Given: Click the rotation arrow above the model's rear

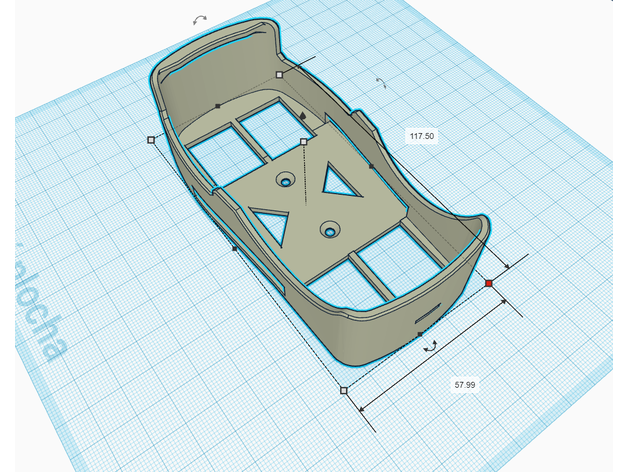Looking at the screenshot, I should click(x=200, y=19).
